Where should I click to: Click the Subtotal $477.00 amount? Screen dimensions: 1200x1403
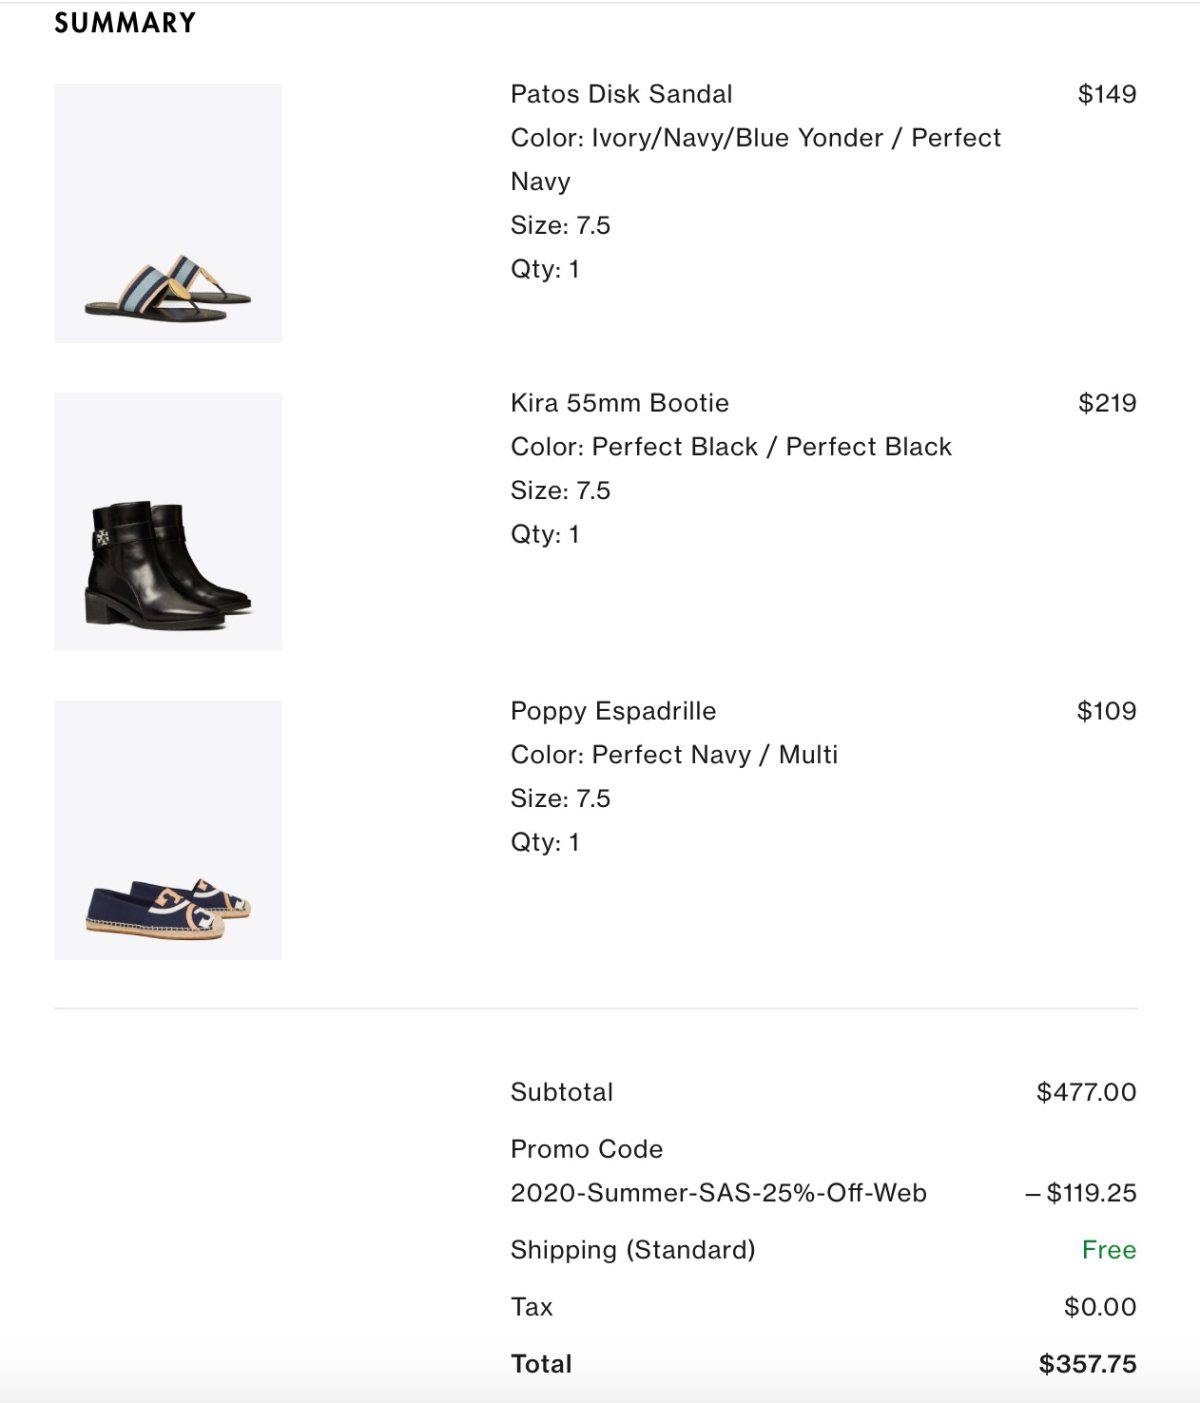point(1086,1092)
